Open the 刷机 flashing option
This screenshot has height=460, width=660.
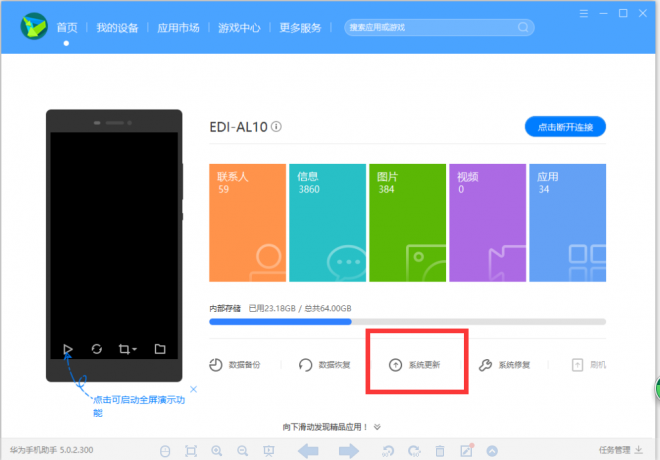click(x=589, y=364)
